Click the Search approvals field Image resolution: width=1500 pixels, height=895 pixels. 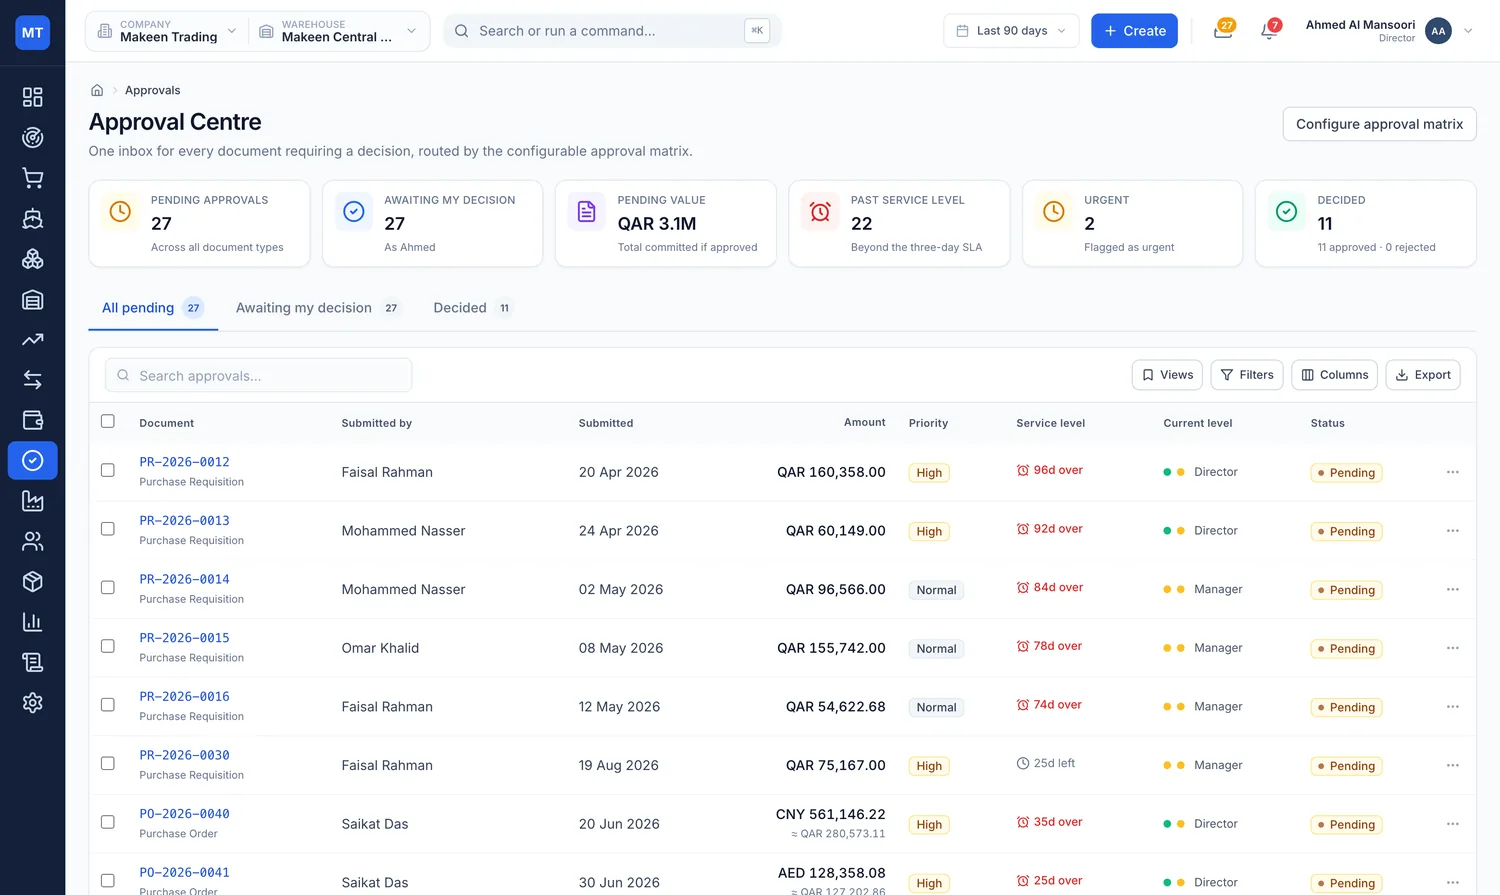tap(258, 375)
